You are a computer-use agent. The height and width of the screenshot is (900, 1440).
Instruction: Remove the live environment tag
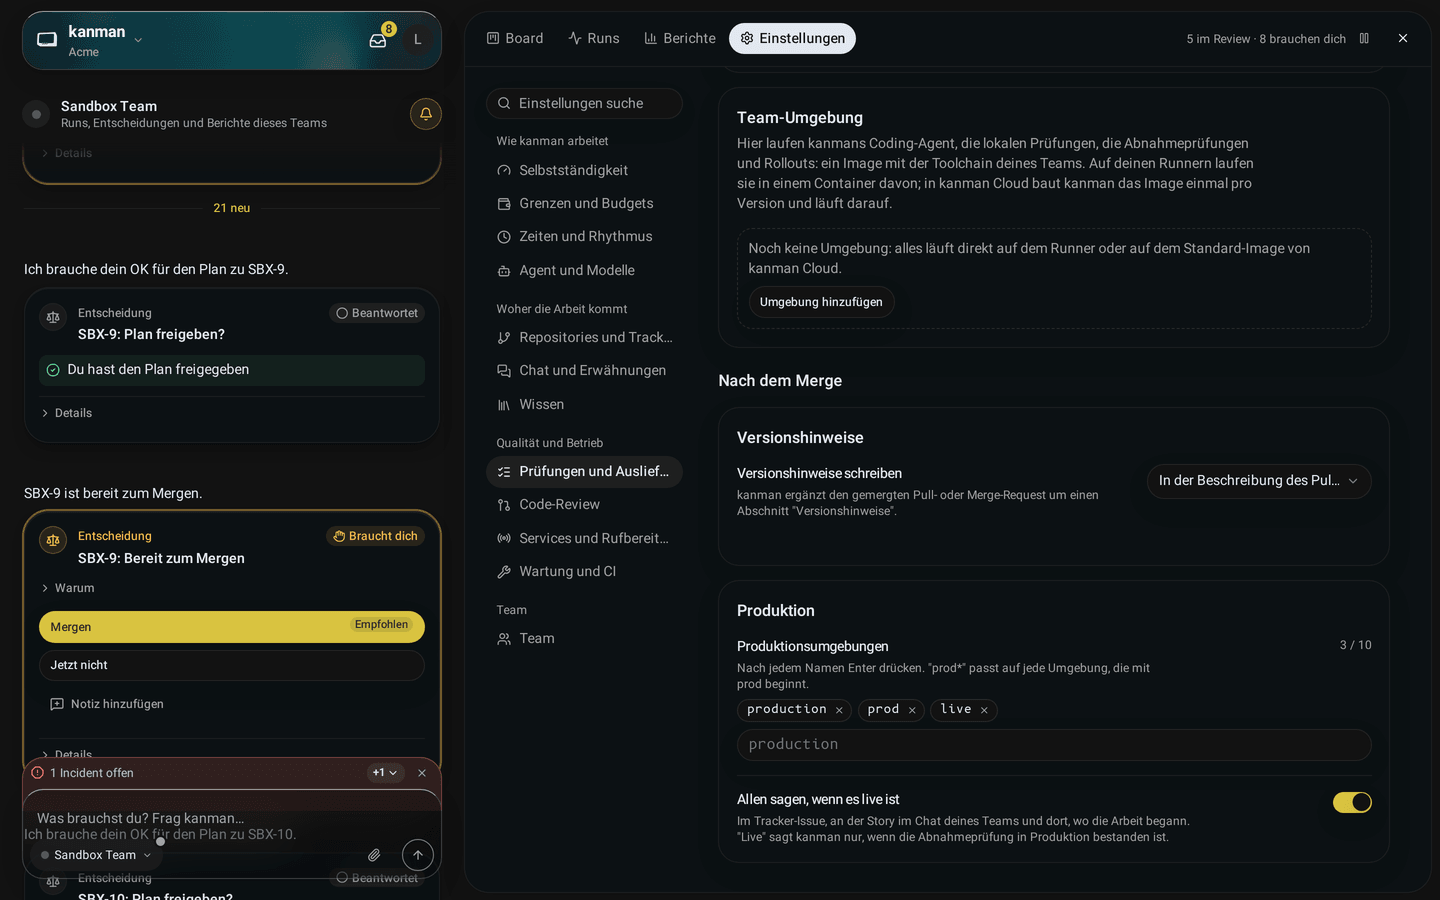point(984,710)
